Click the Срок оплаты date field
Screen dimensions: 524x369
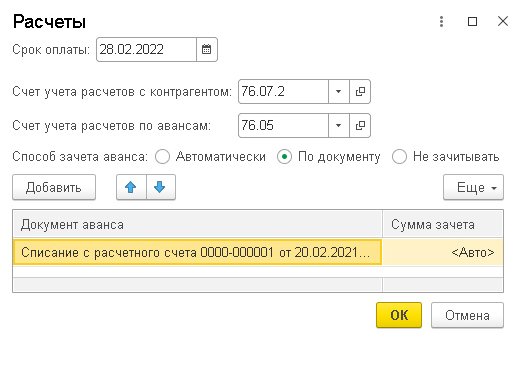(146, 49)
